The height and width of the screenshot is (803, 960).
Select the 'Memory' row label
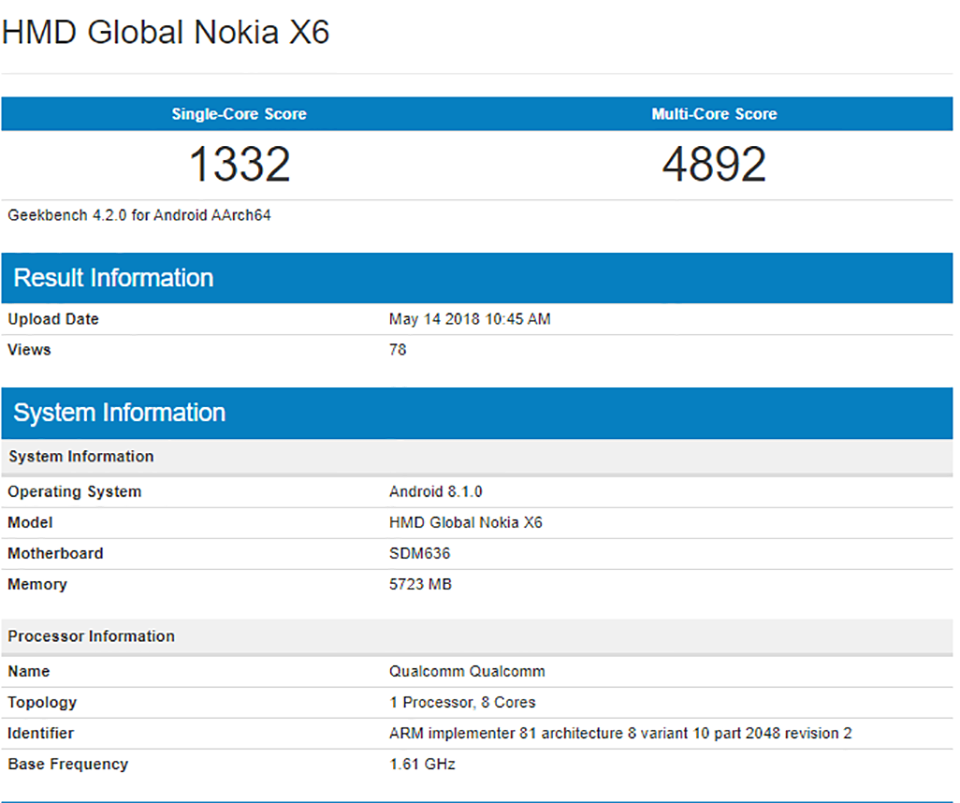(37, 585)
